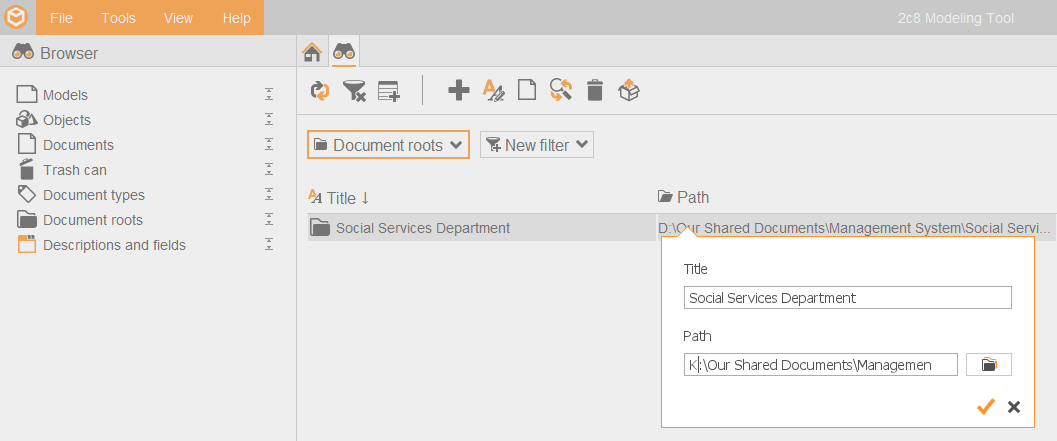Expand the Trash can section expander

[x=269, y=169]
